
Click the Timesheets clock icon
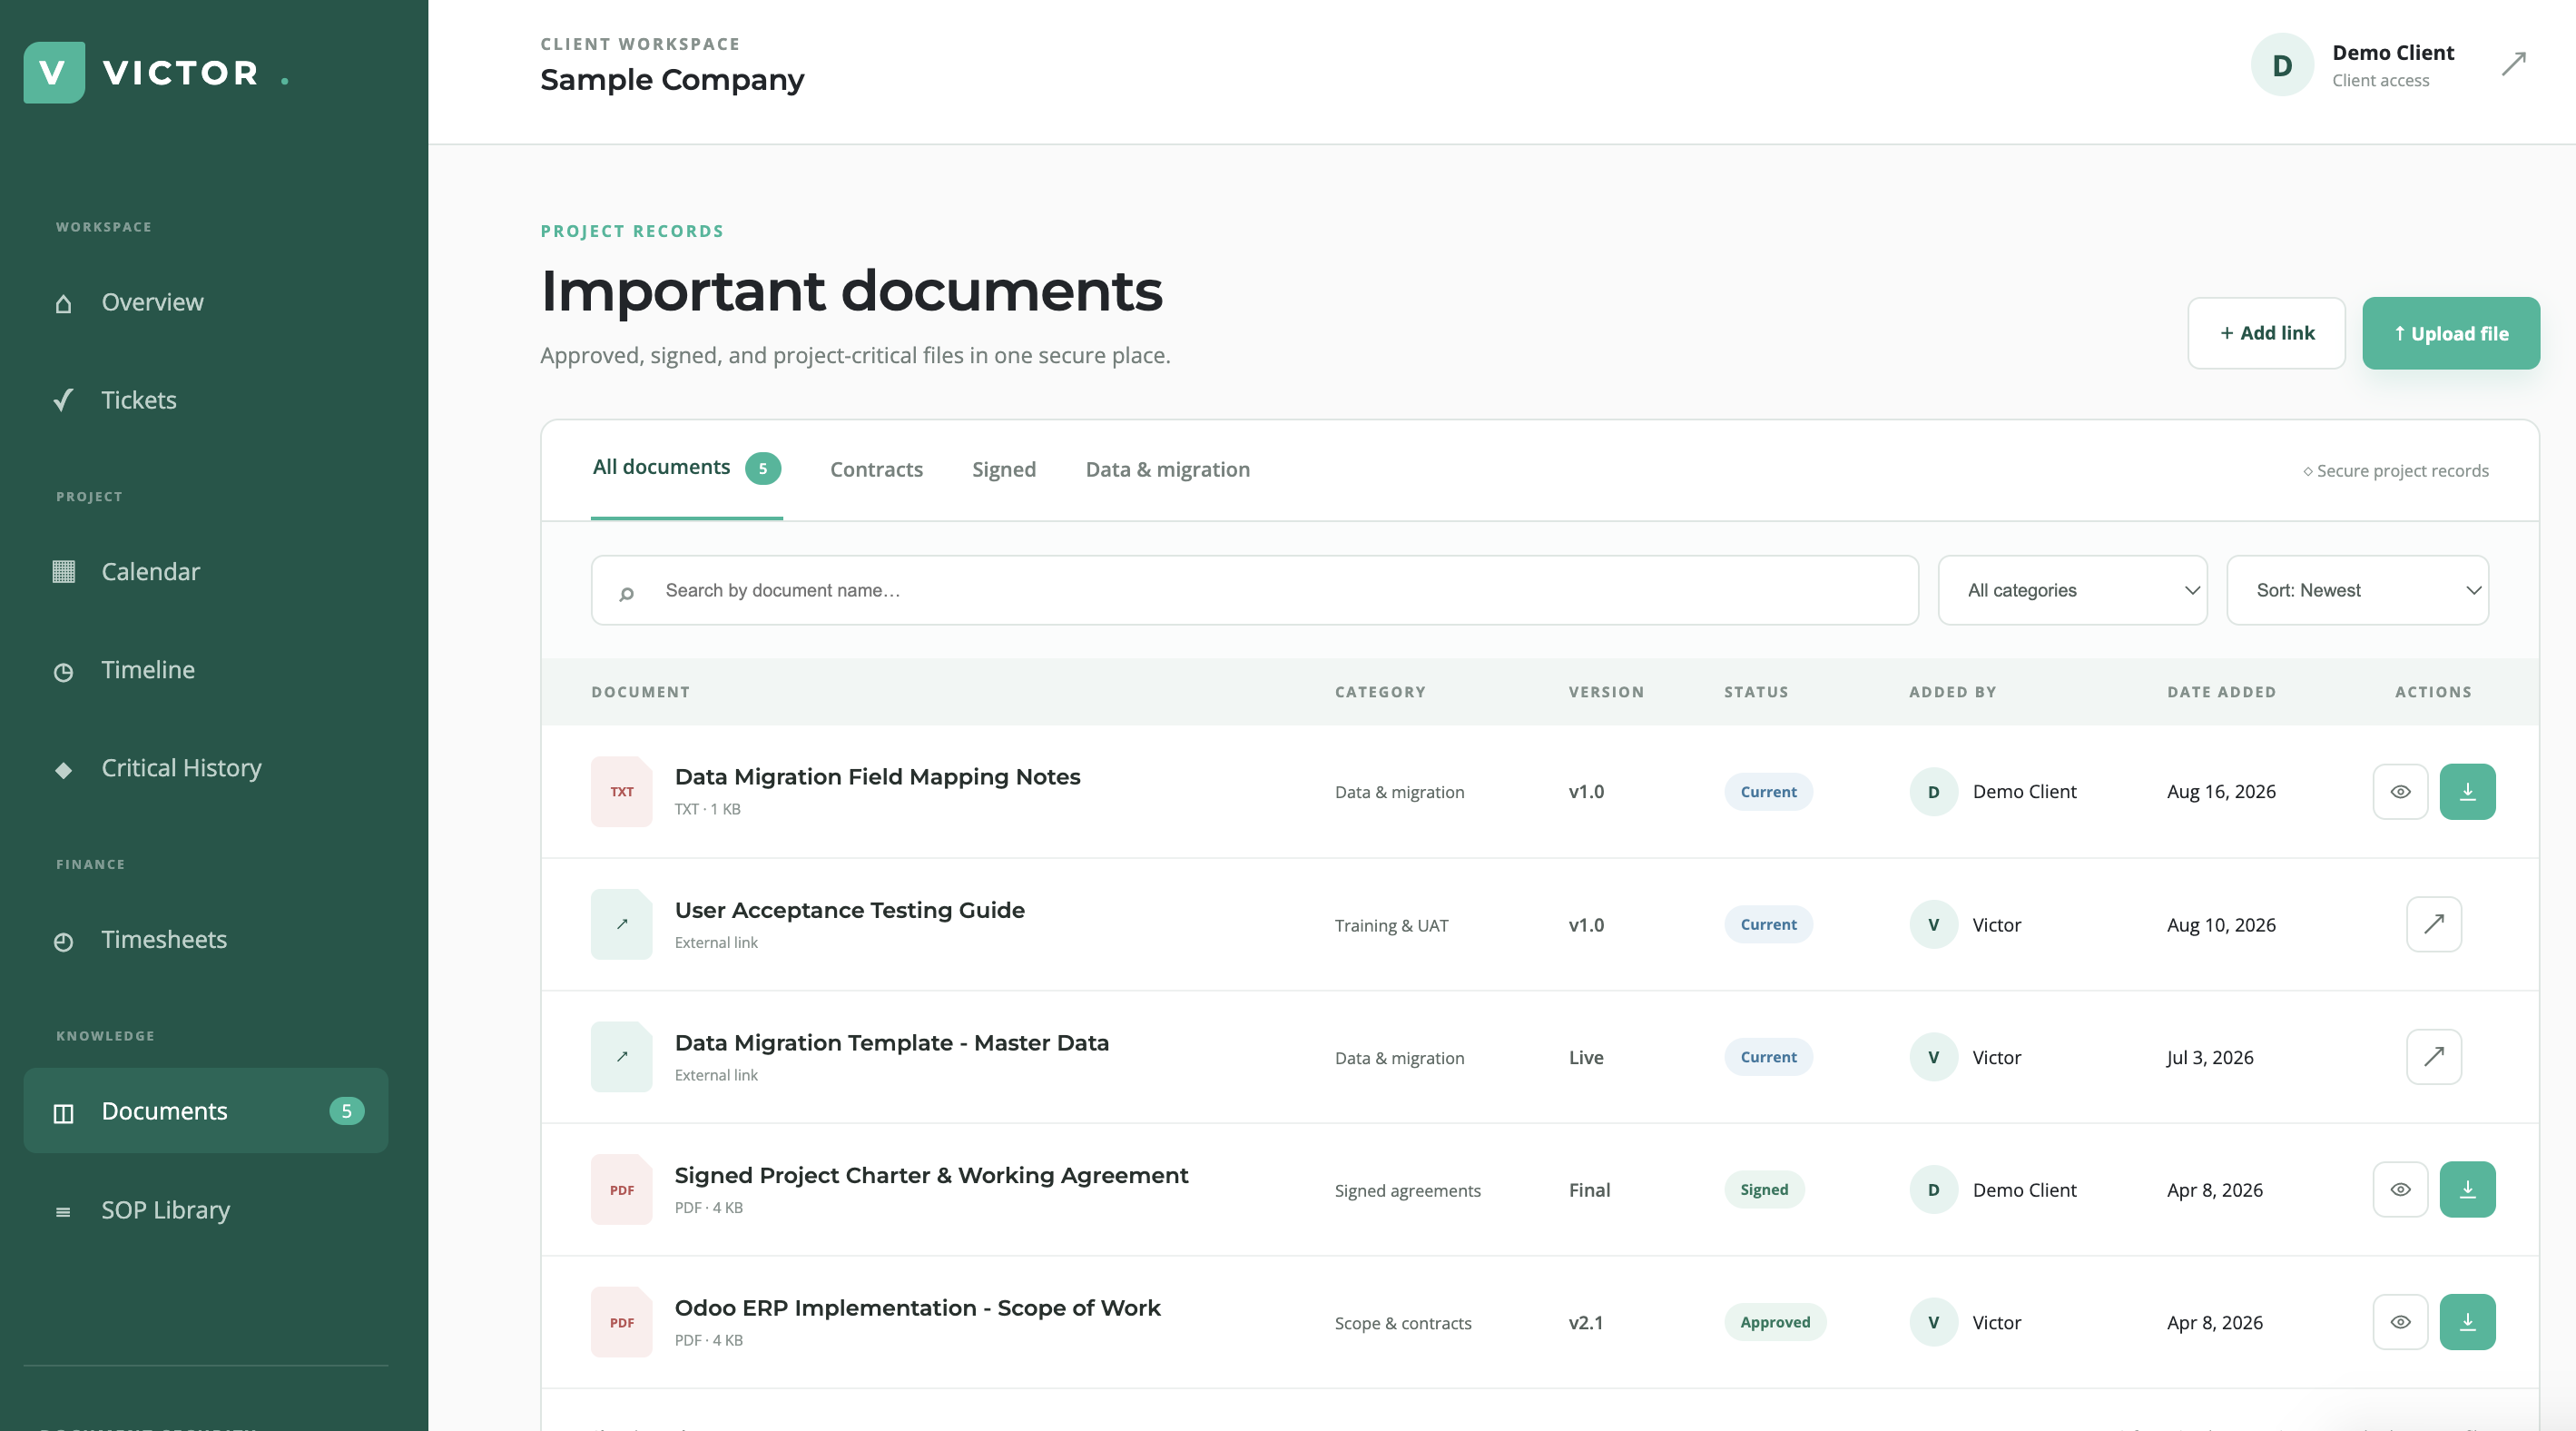click(x=63, y=941)
